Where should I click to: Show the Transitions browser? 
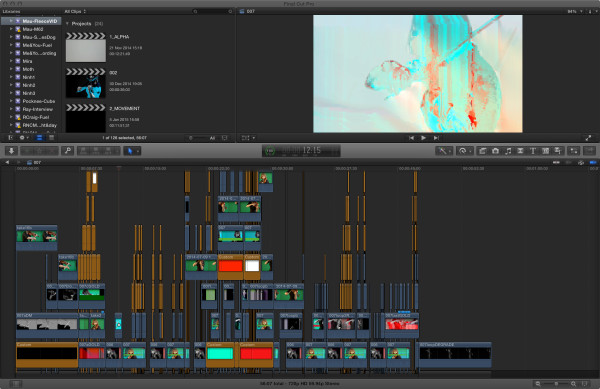pos(520,151)
